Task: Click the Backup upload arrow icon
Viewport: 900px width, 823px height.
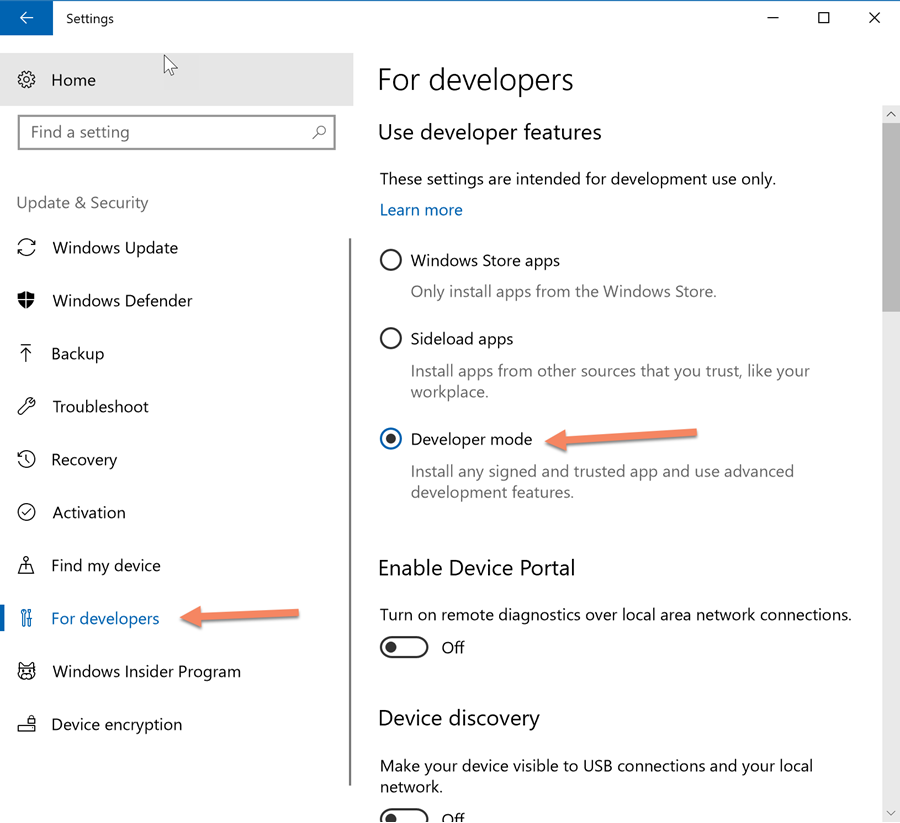Action: pos(27,354)
